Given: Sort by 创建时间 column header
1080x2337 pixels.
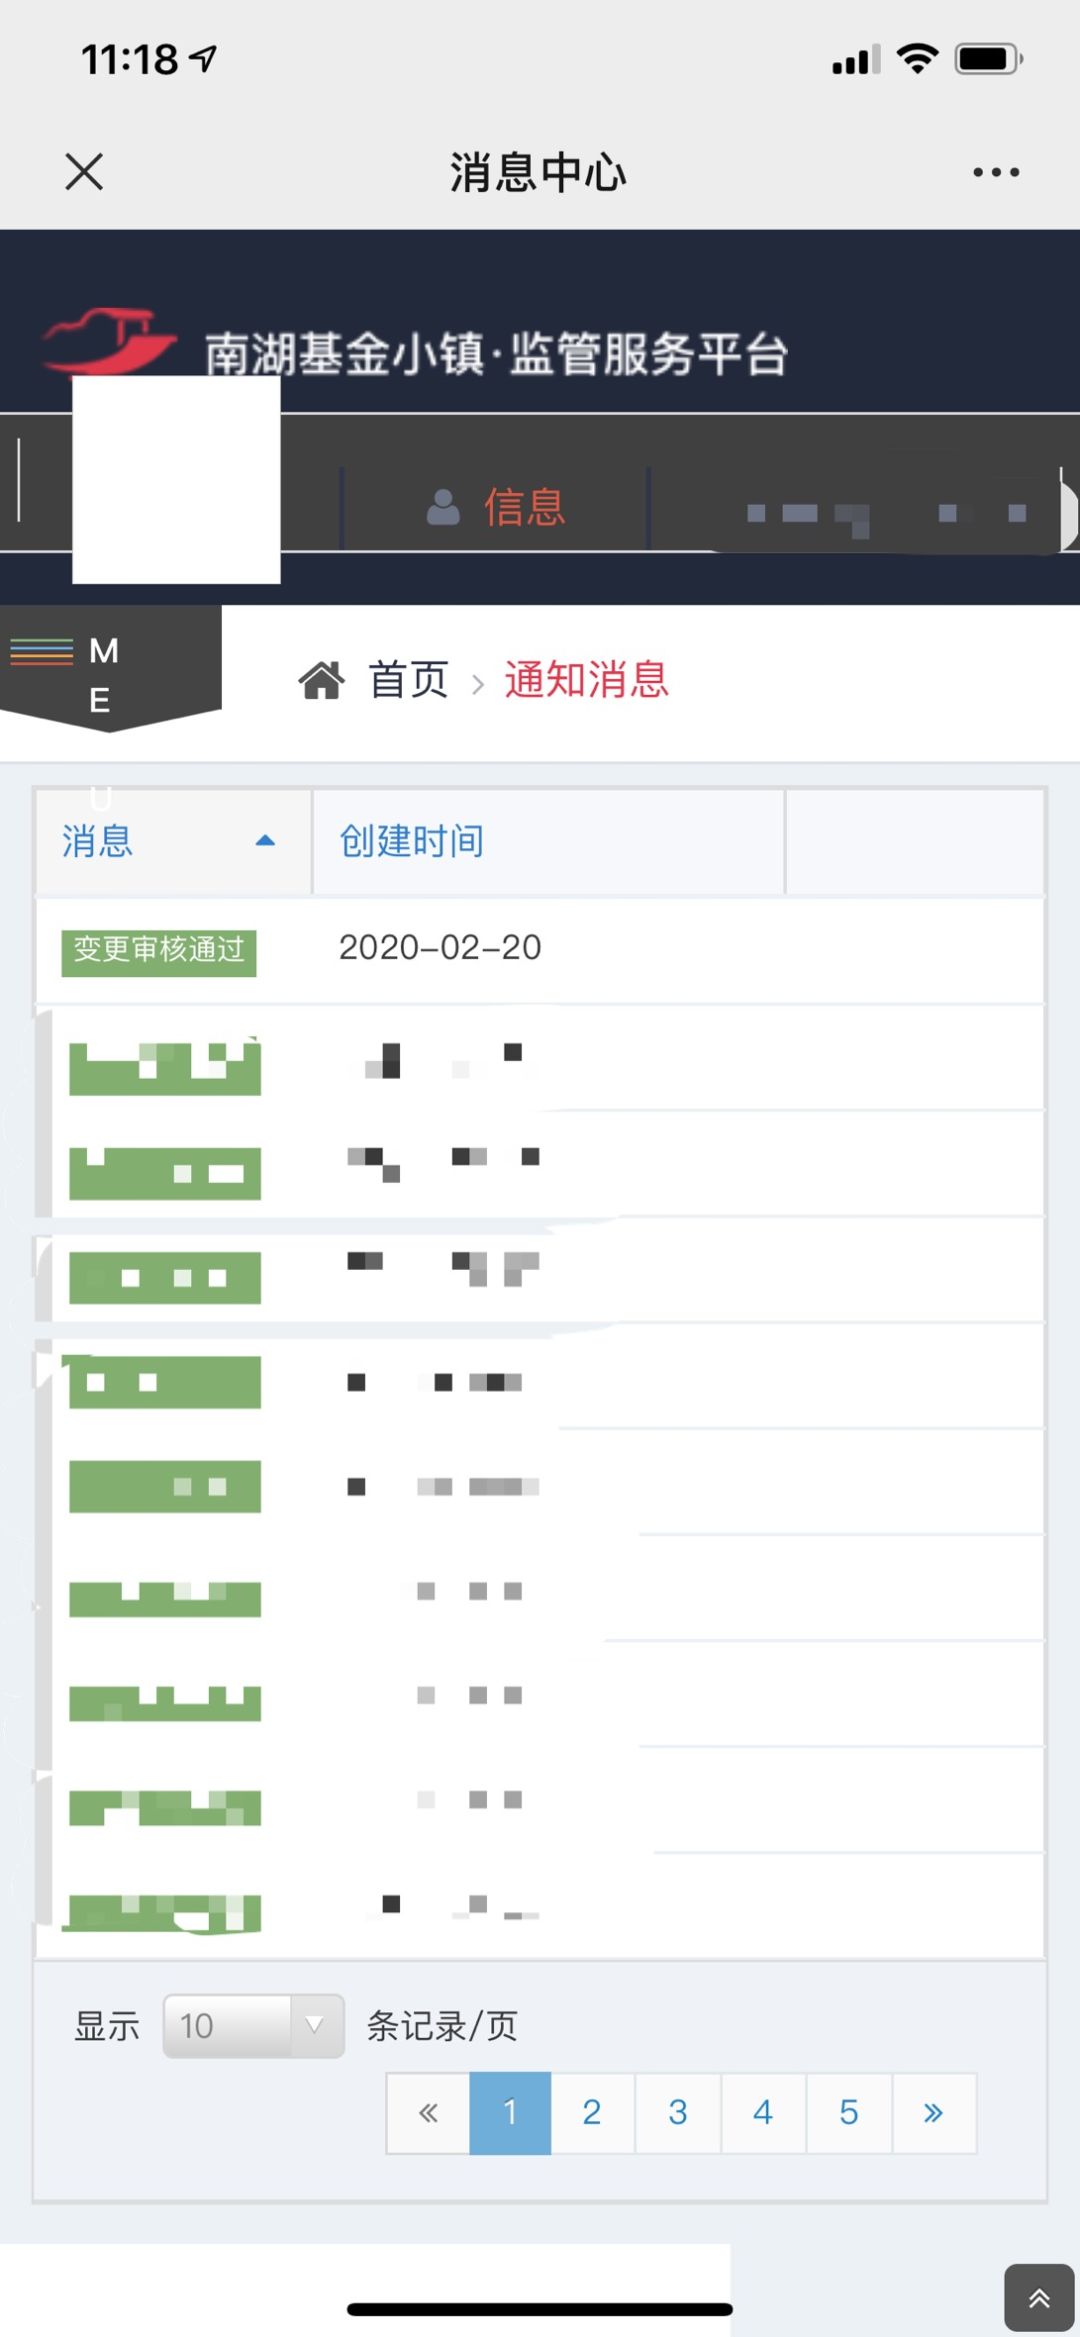Looking at the screenshot, I should tap(412, 841).
